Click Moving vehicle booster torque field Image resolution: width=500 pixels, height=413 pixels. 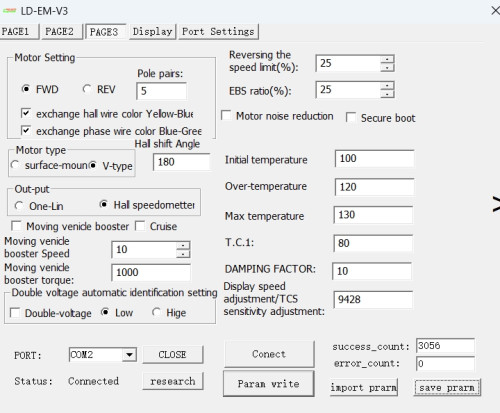tap(151, 272)
